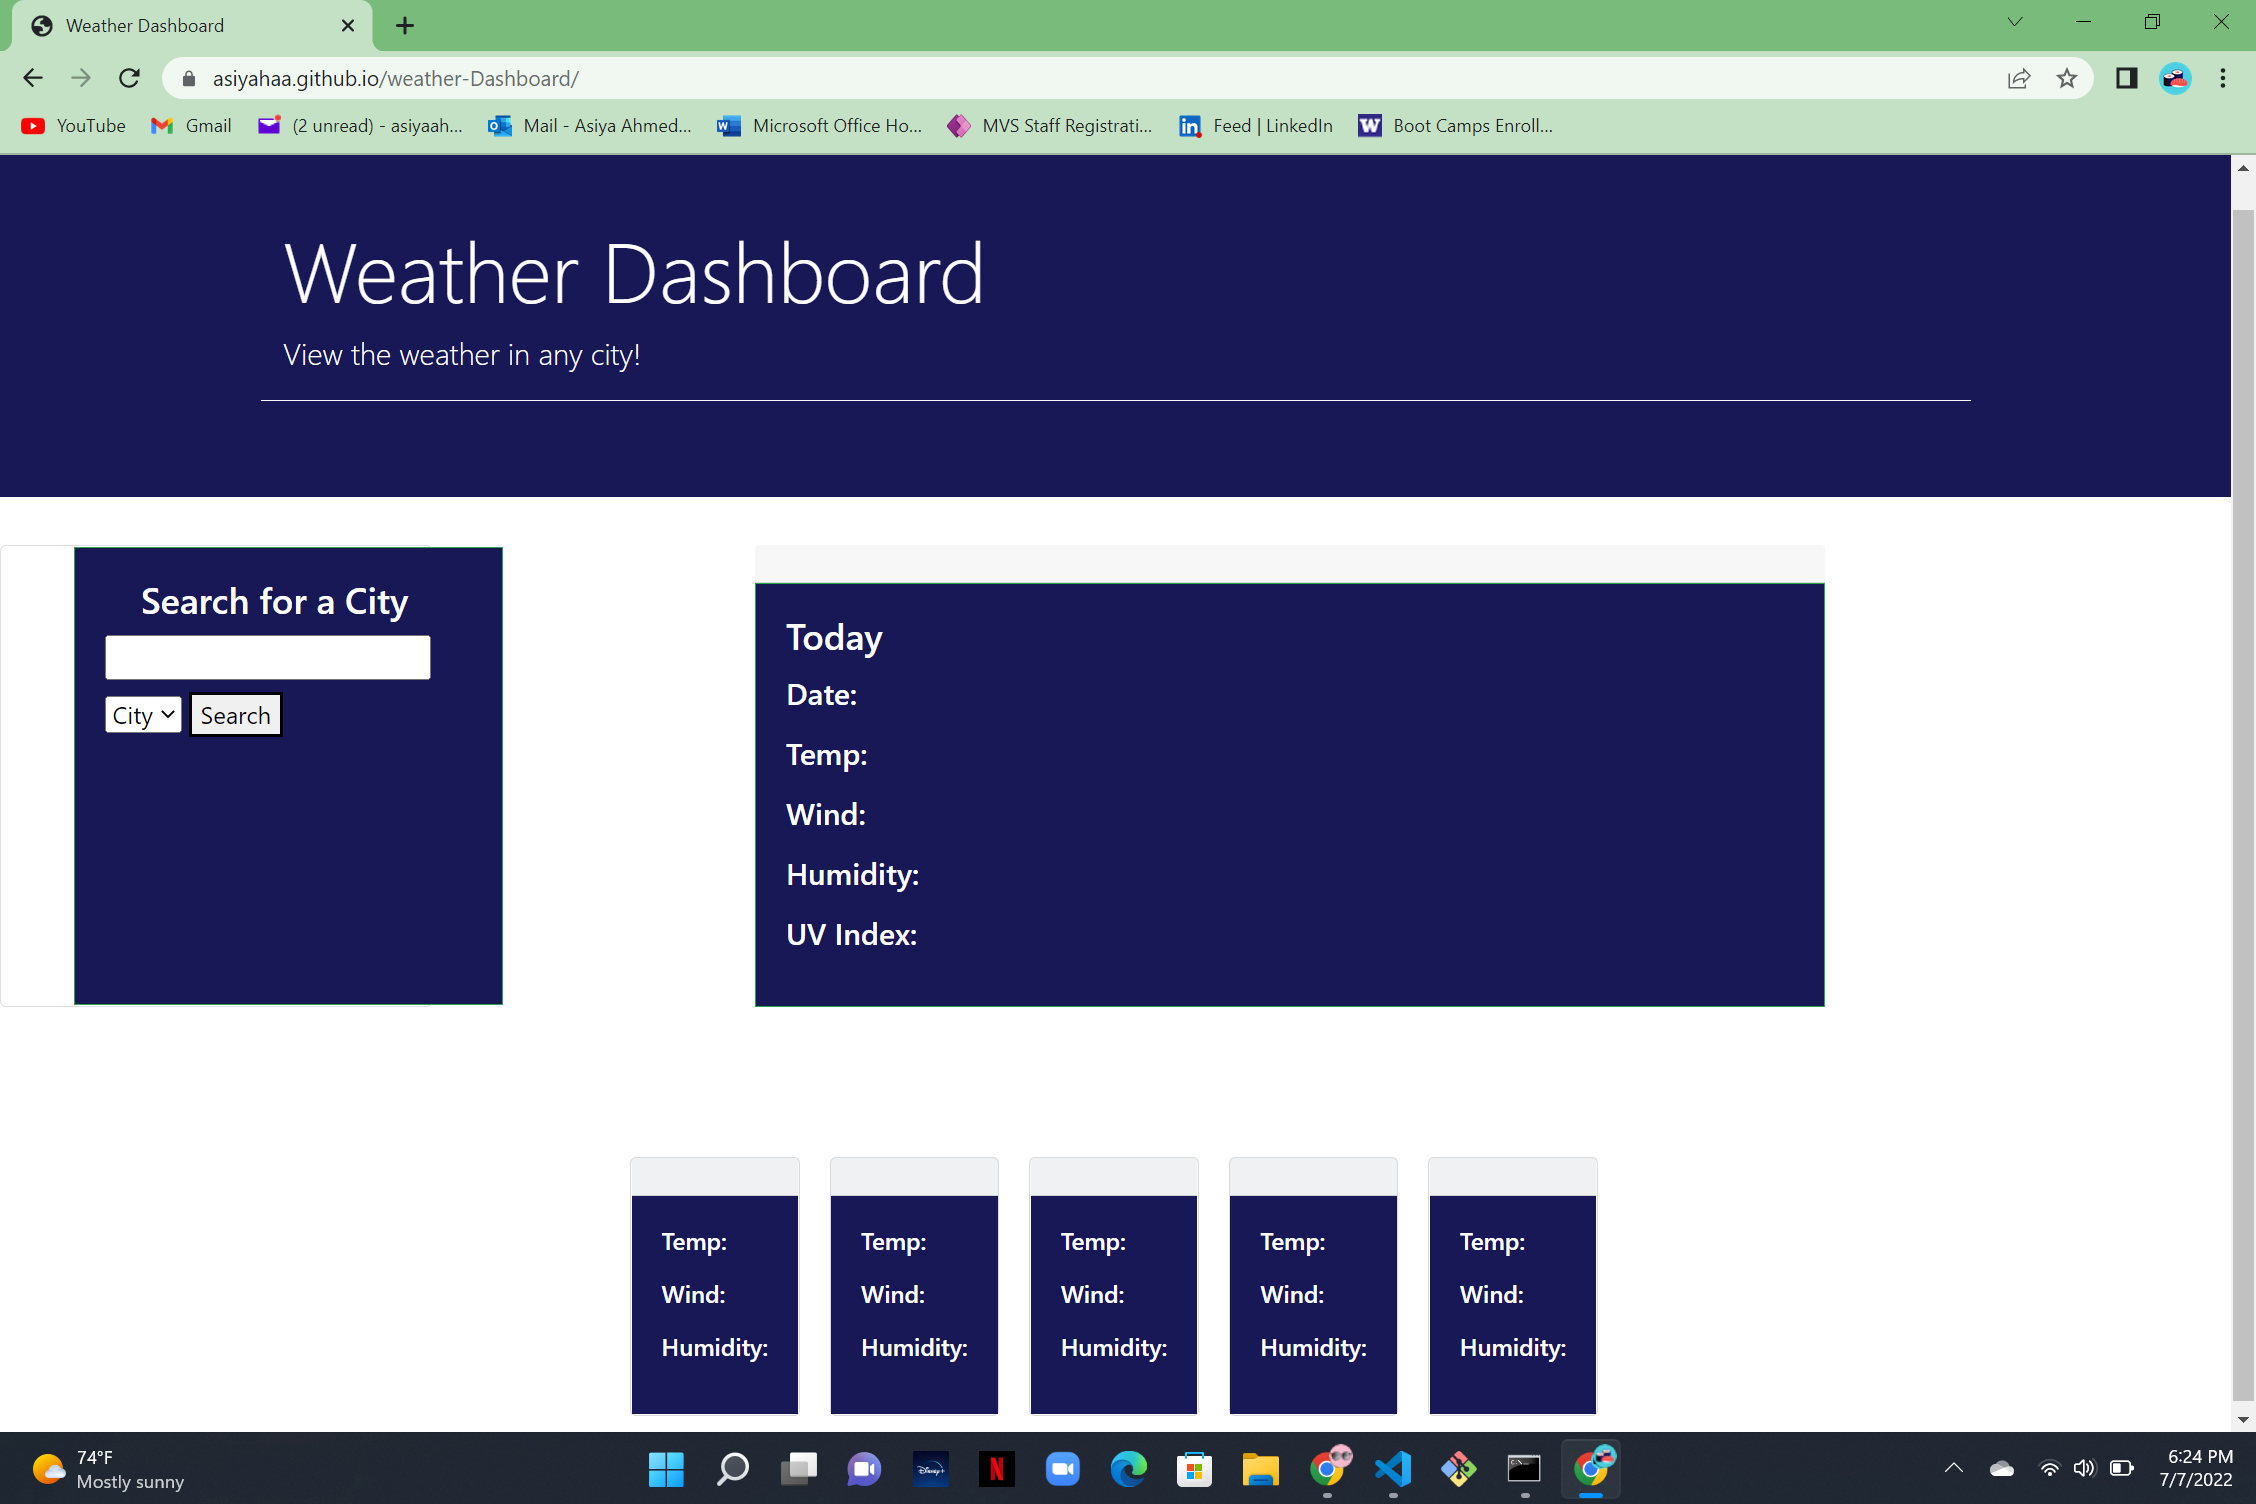Open Visual Studio Code from taskbar
This screenshot has height=1504, width=2256.
(1392, 1469)
